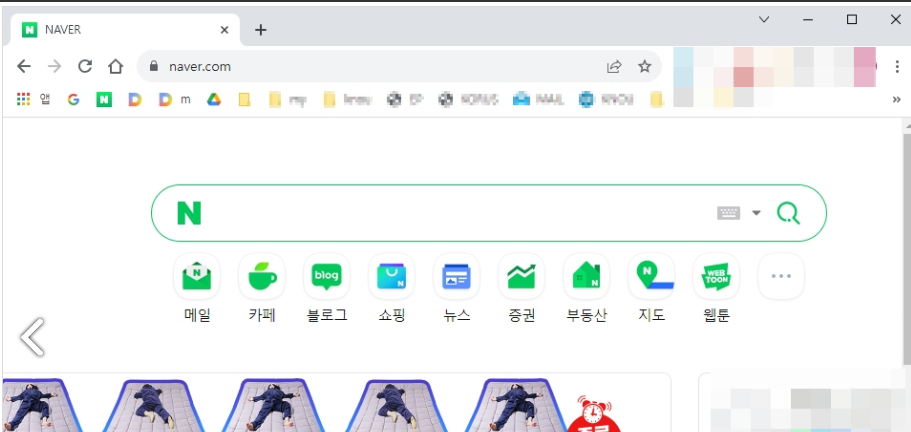The image size is (911, 432).
Task: Open the Google bookmark icon
Action: coord(73,100)
